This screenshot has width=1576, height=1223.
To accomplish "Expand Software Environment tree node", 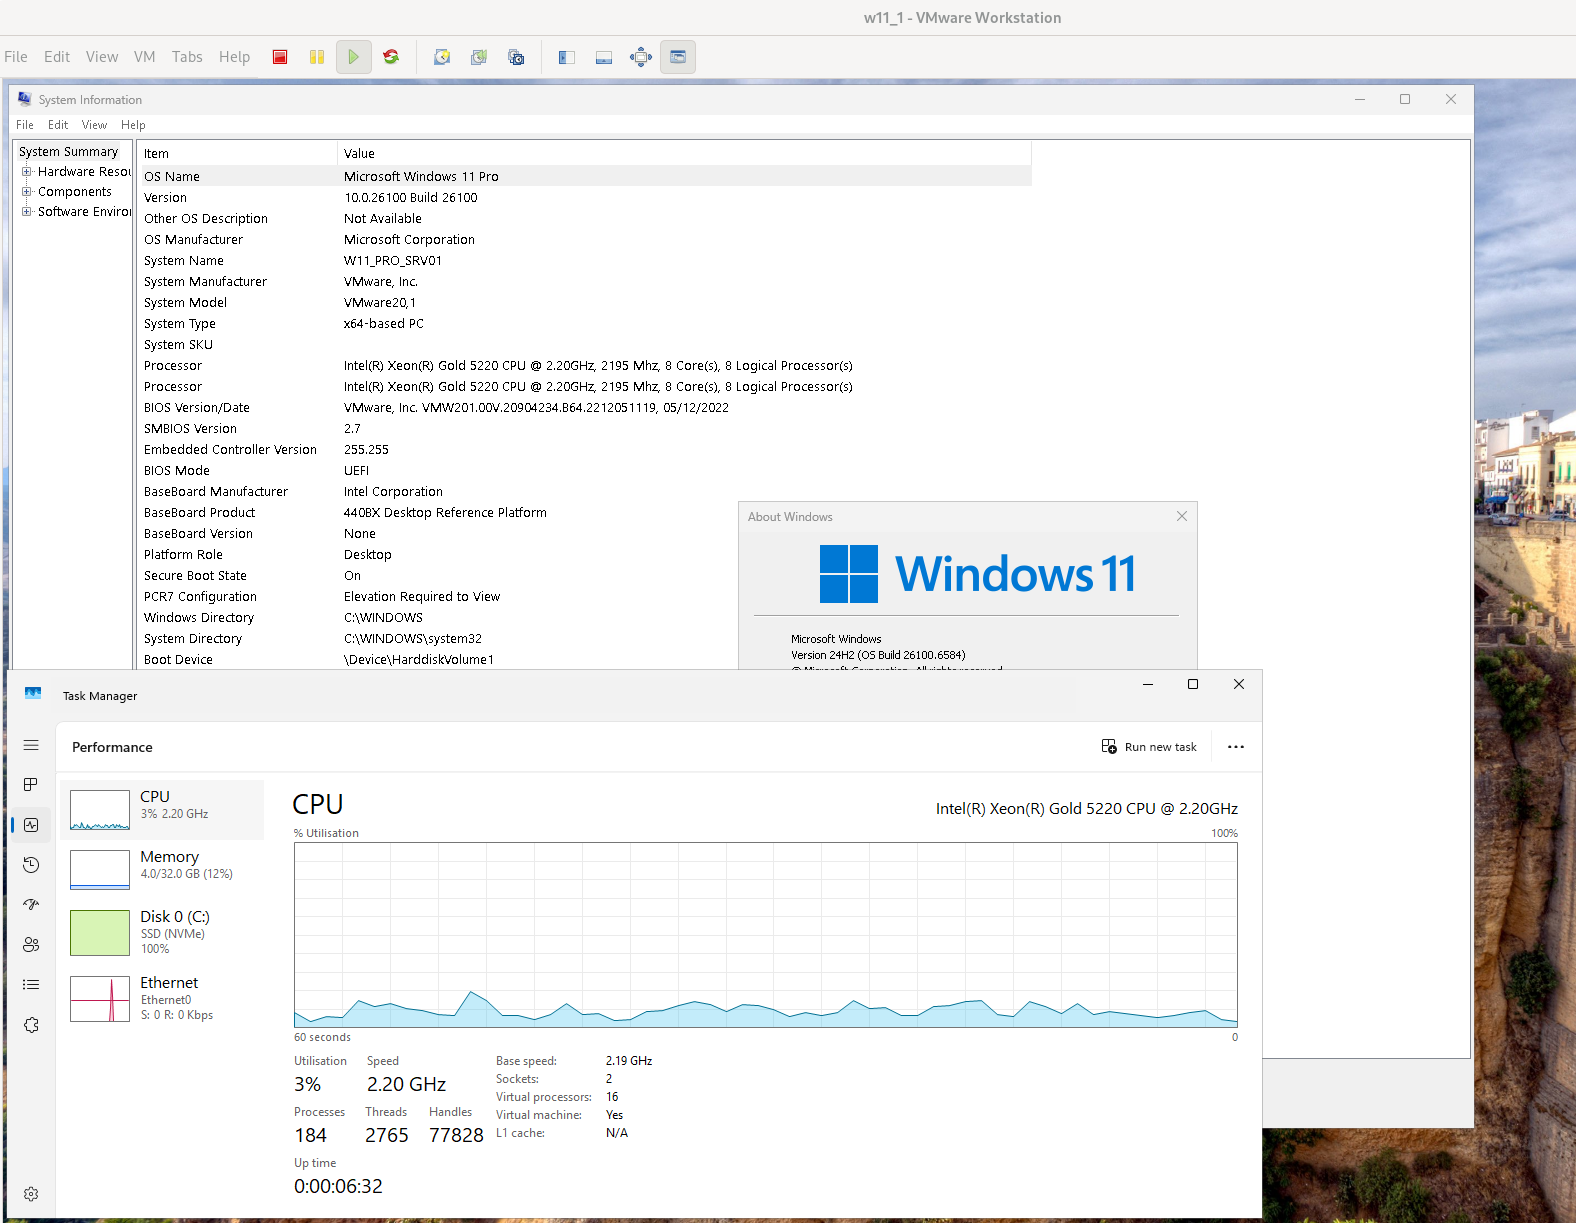I will point(27,212).
